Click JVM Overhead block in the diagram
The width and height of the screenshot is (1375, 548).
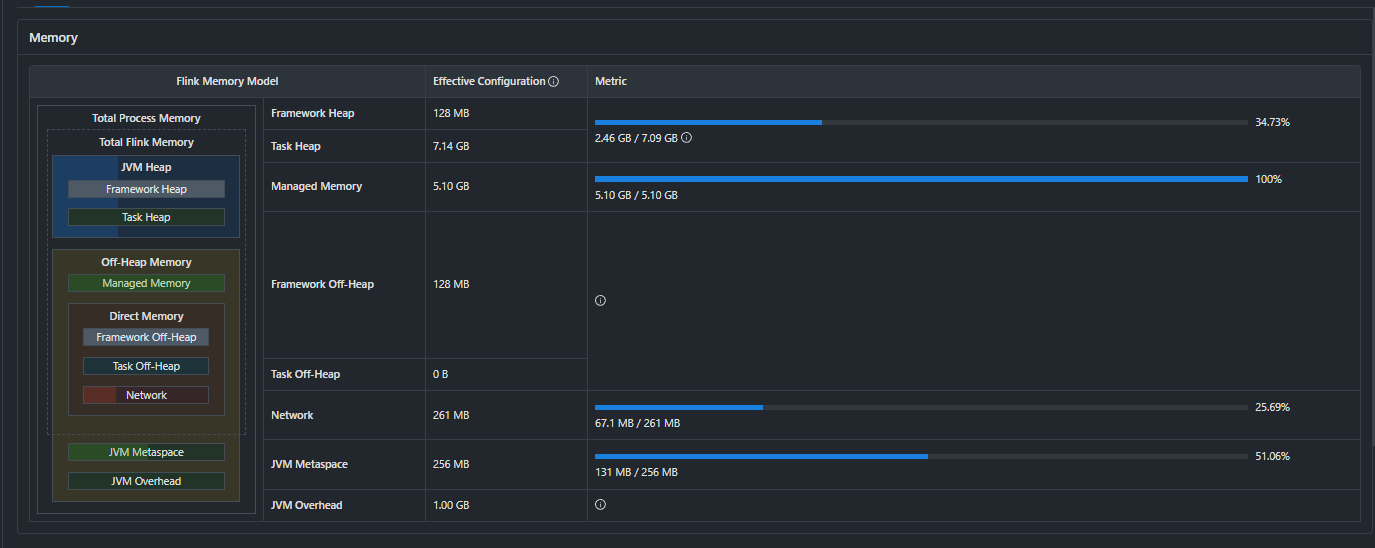pyautogui.click(x=146, y=481)
